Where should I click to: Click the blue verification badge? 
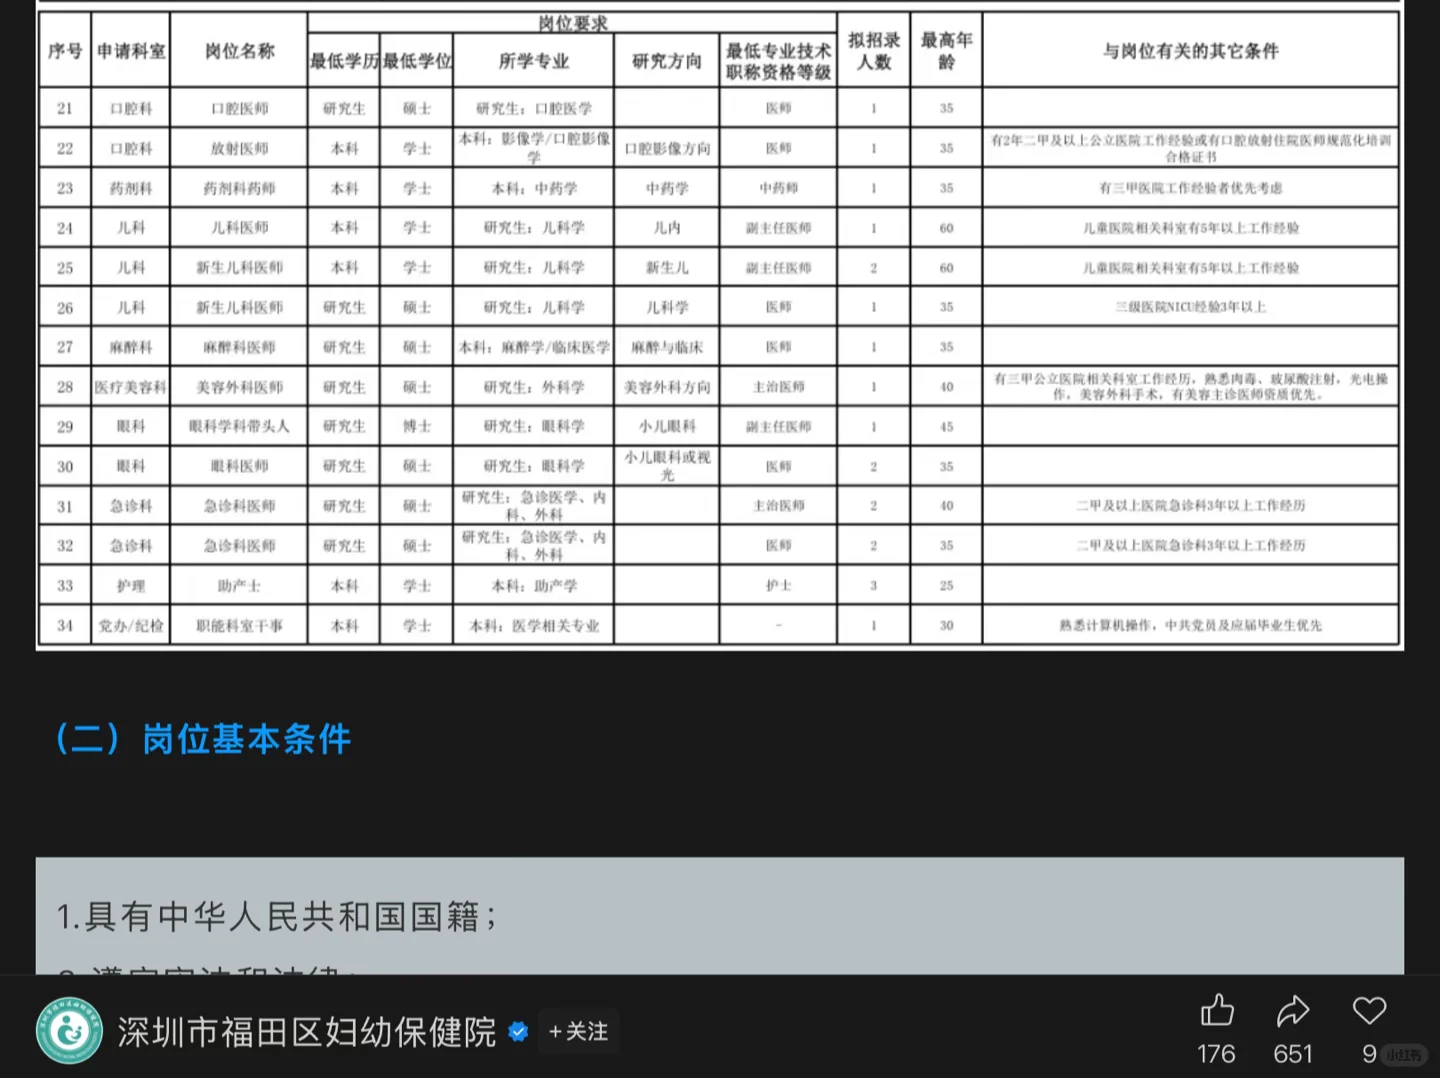518,1032
